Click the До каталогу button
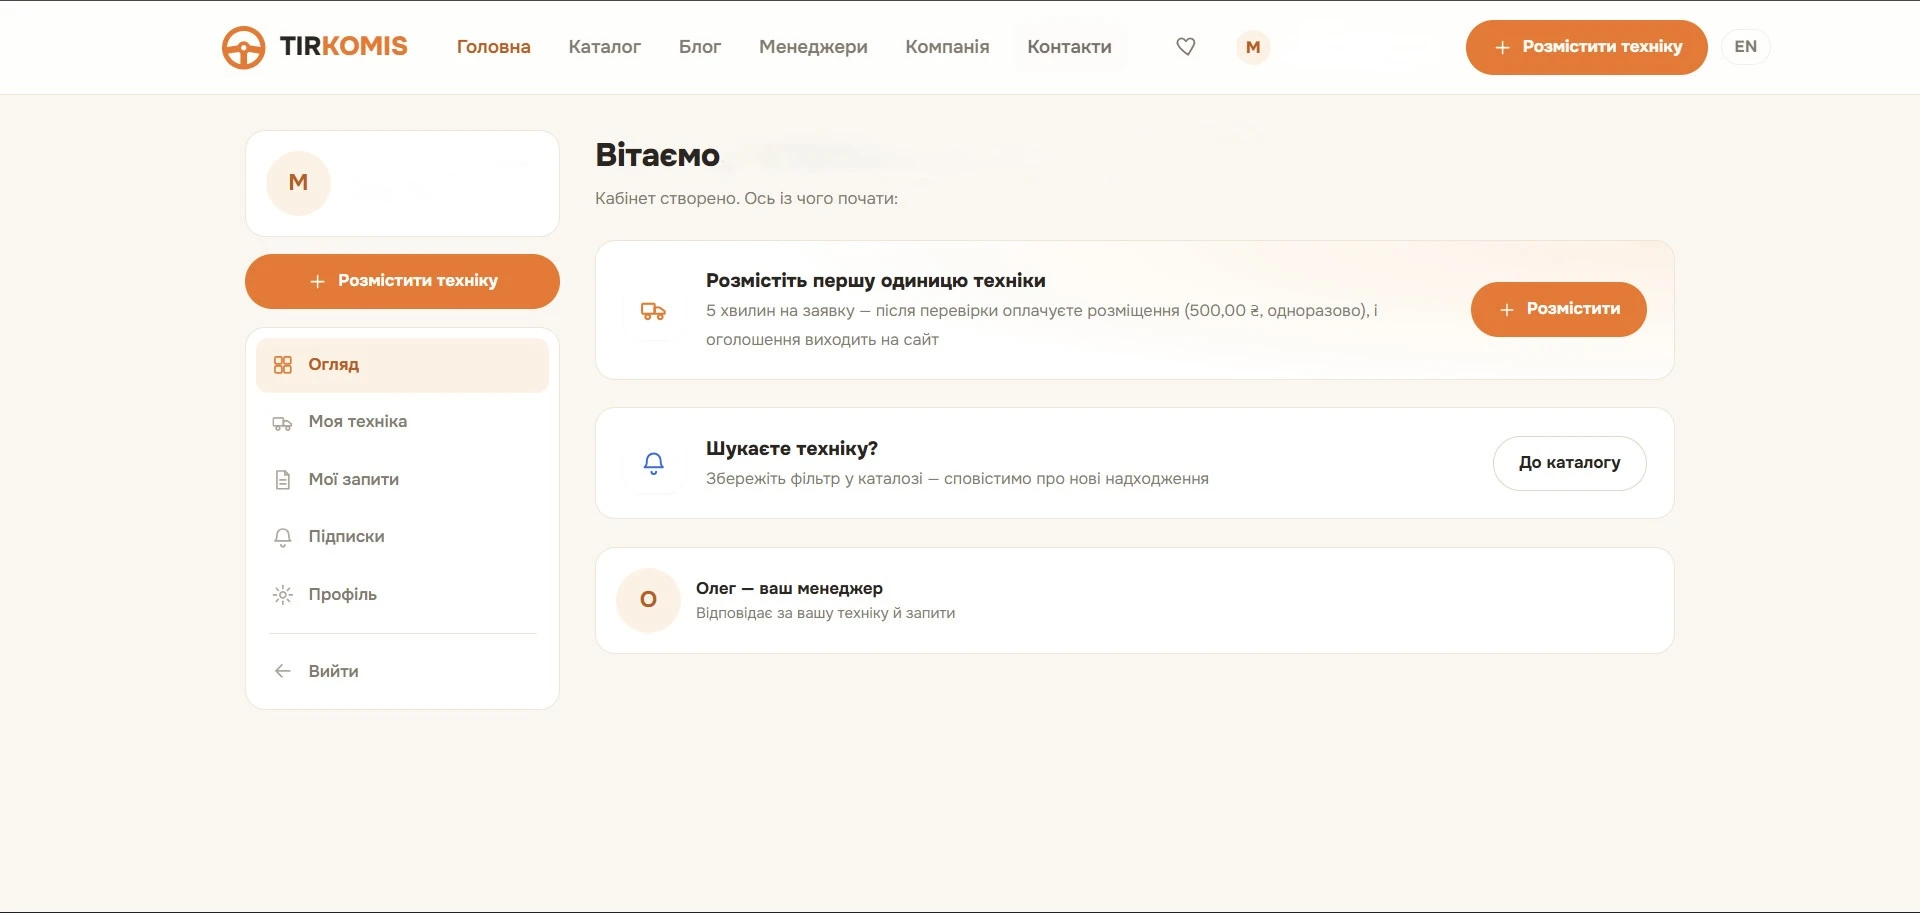Screen dimensions: 1920x913 tap(1570, 463)
